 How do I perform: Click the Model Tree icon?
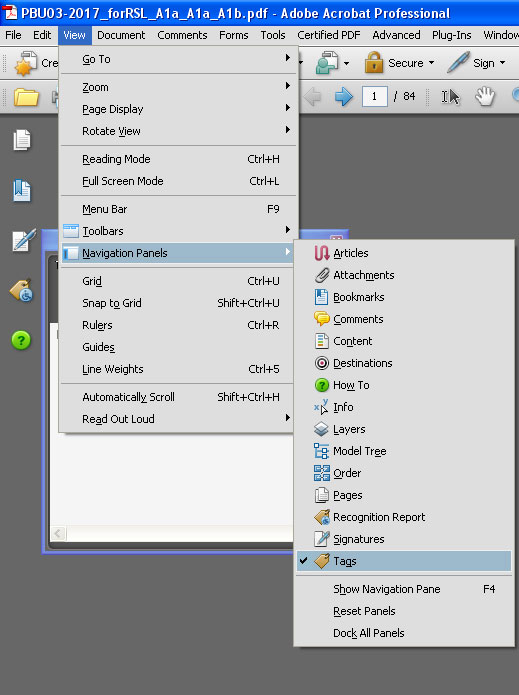[321, 451]
